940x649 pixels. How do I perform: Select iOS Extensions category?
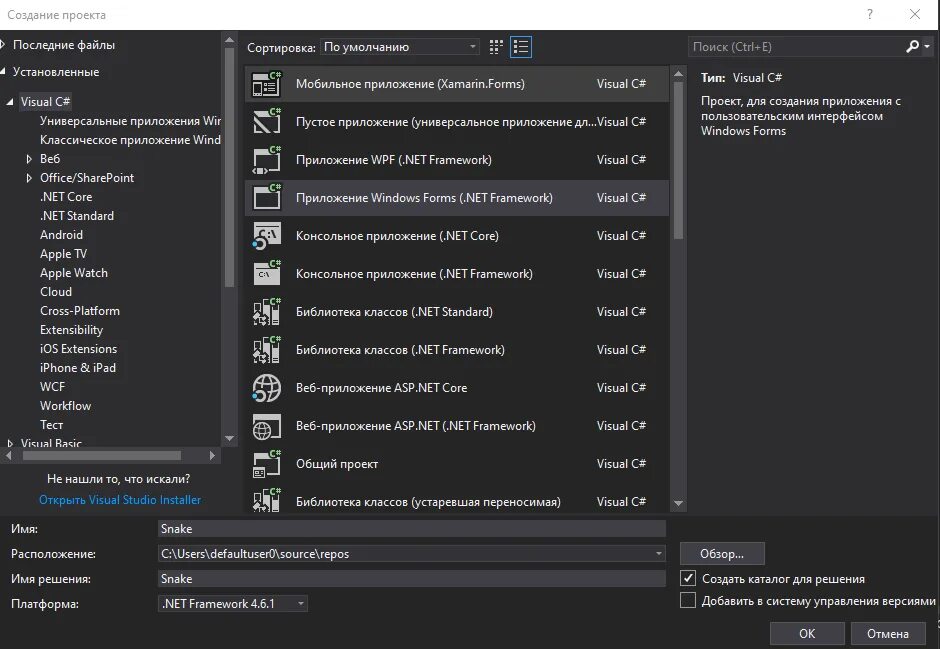[79, 349]
